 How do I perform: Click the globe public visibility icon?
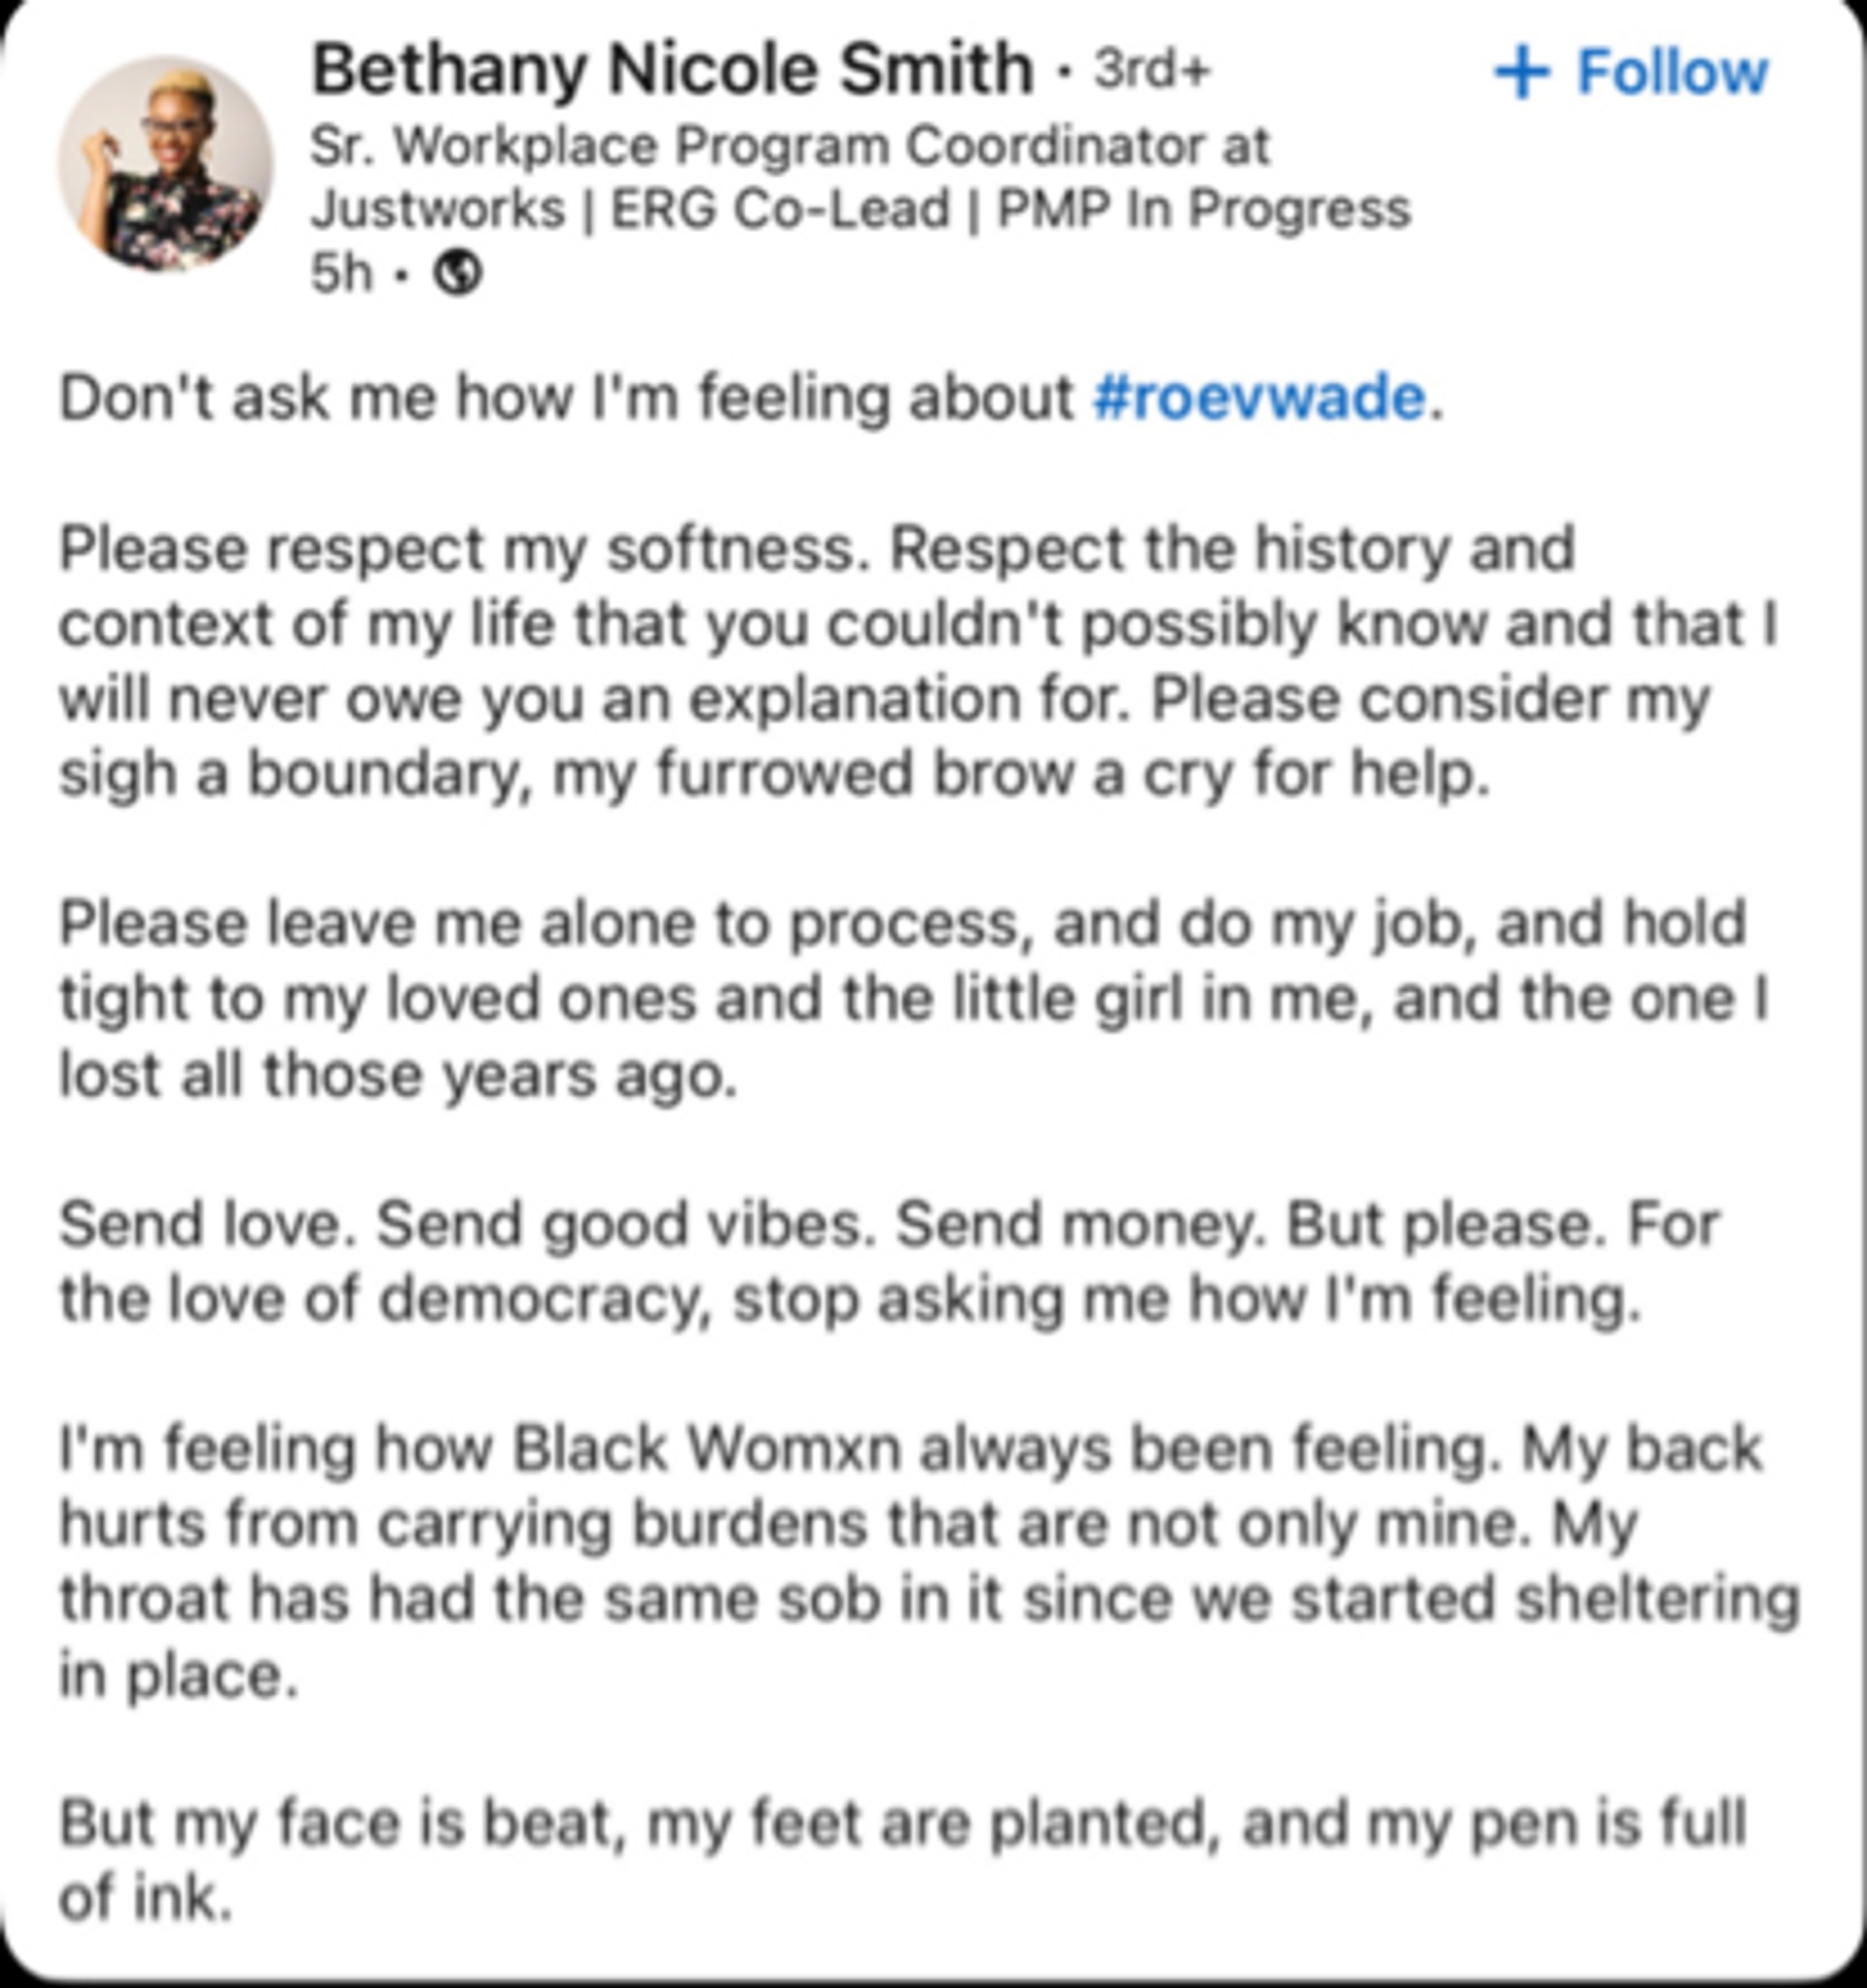457,273
